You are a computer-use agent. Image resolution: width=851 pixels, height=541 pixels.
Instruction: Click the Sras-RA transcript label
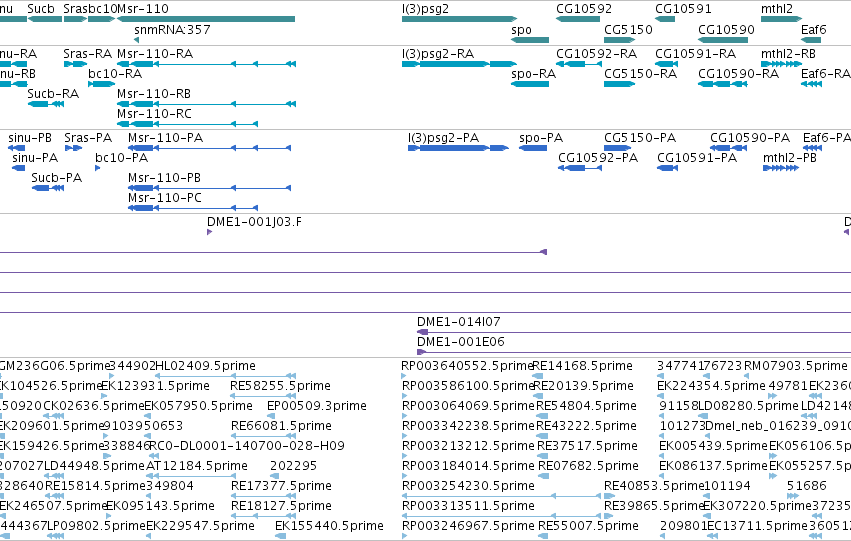click(87, 54)
